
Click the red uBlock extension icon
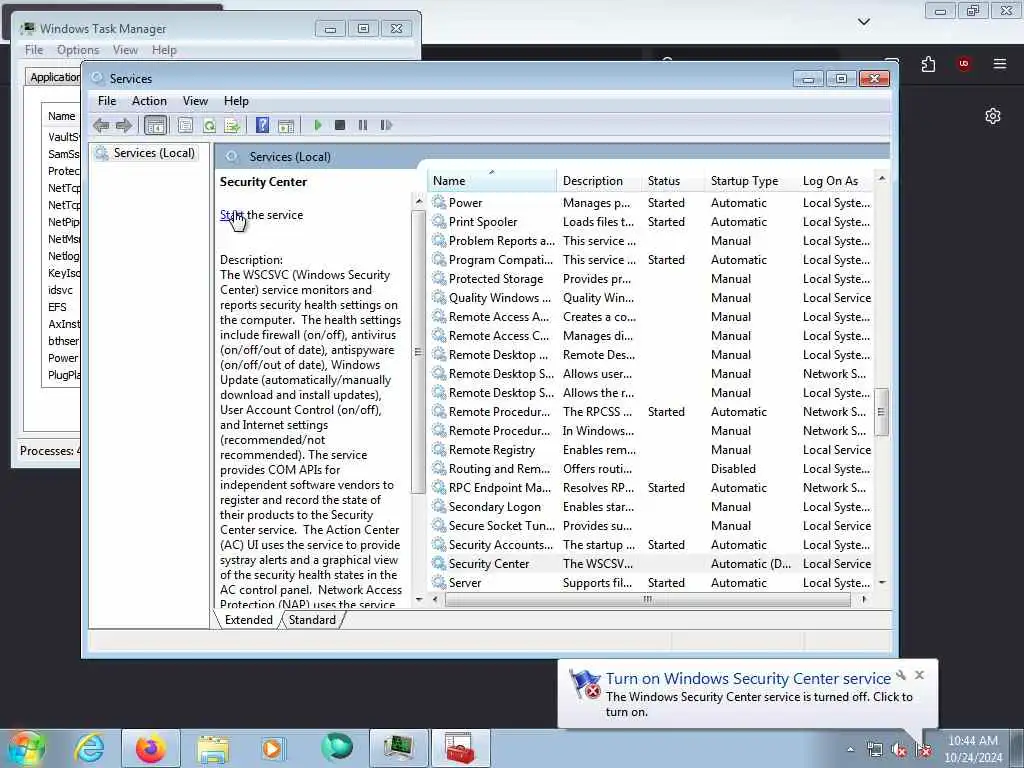963,64
